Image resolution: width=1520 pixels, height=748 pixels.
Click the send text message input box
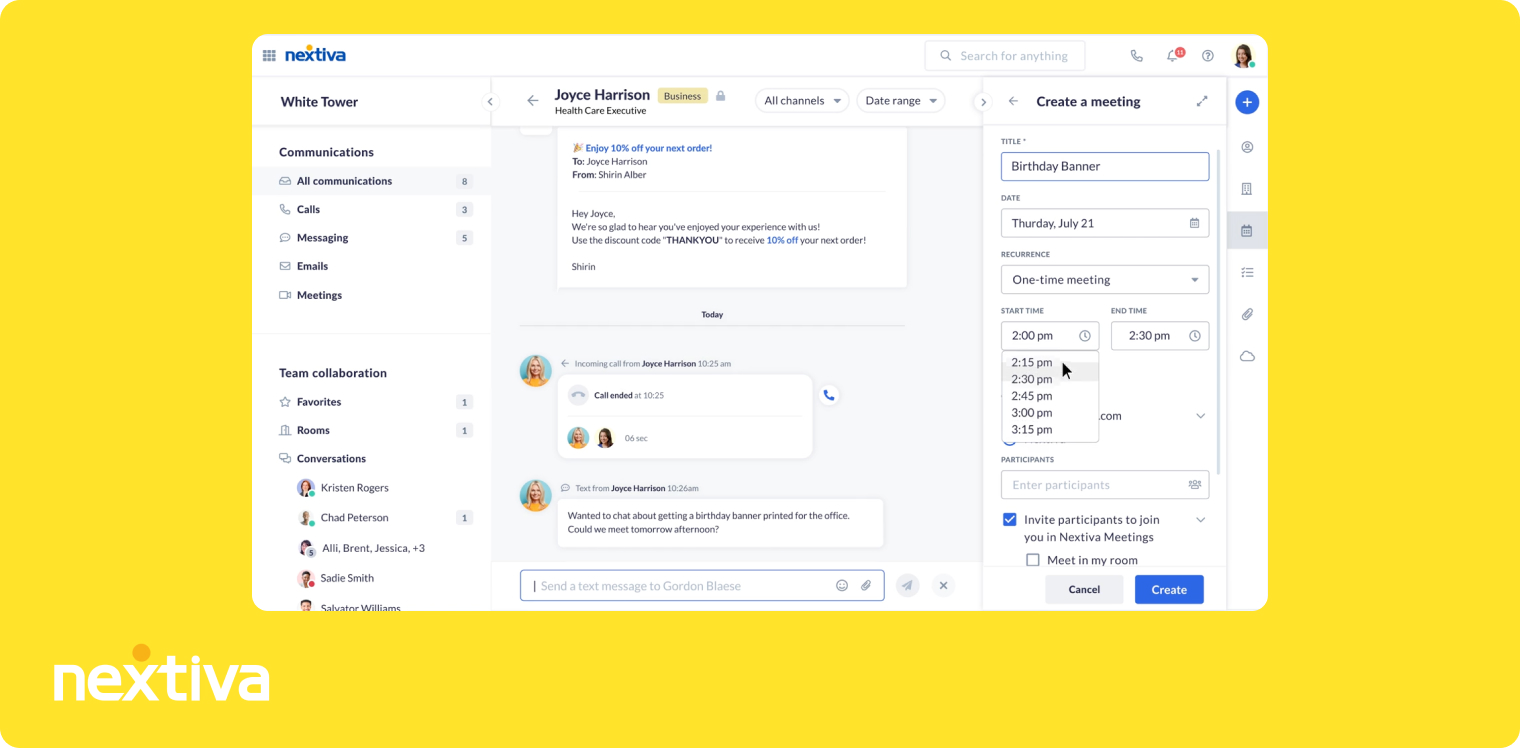[702, 586]
